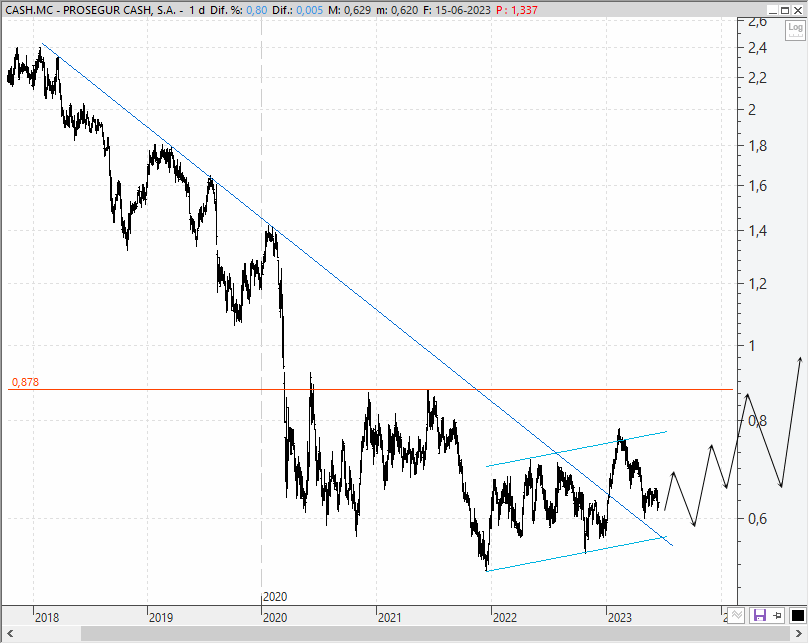Click the red 0,878 level label
This screenshot has height=644, width=809.
pos(25,382)
